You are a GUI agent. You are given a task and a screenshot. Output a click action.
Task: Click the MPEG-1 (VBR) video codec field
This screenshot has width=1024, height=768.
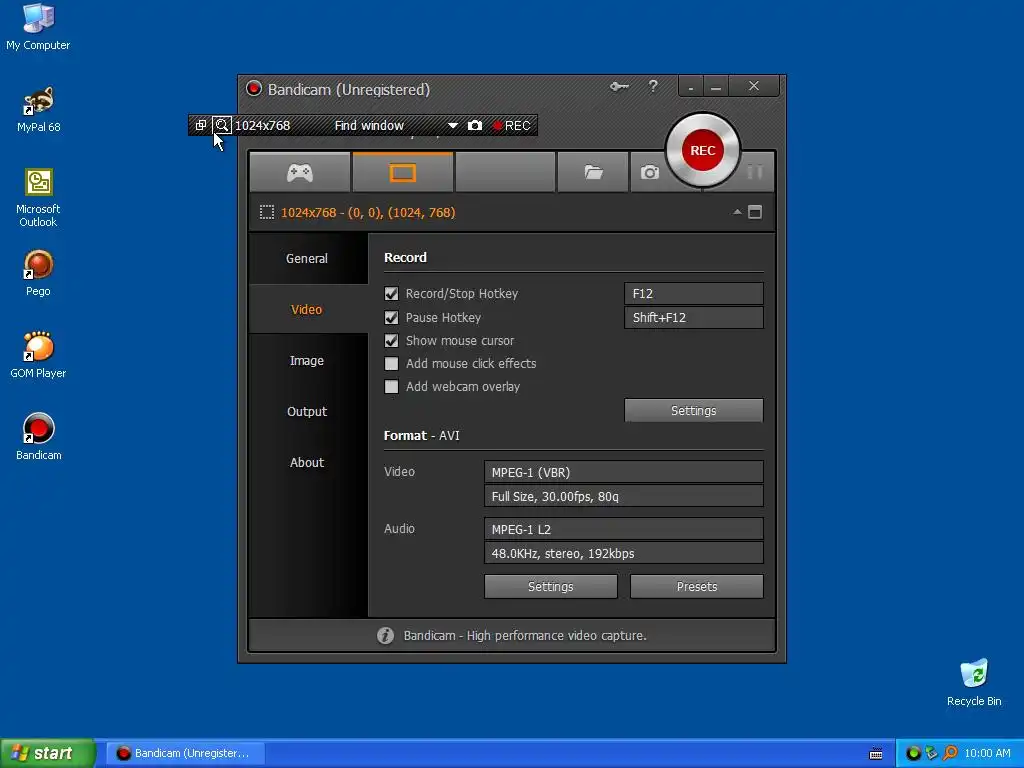pyautogui.click(x=624, y=472)
